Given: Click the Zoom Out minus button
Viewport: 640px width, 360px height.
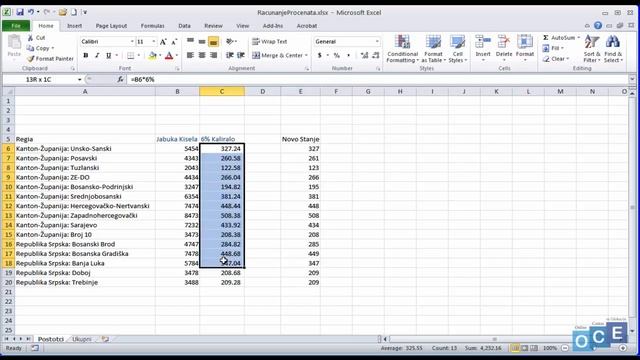Looking at the screenshot, I should pyautogui.click(x=565, y=348).
